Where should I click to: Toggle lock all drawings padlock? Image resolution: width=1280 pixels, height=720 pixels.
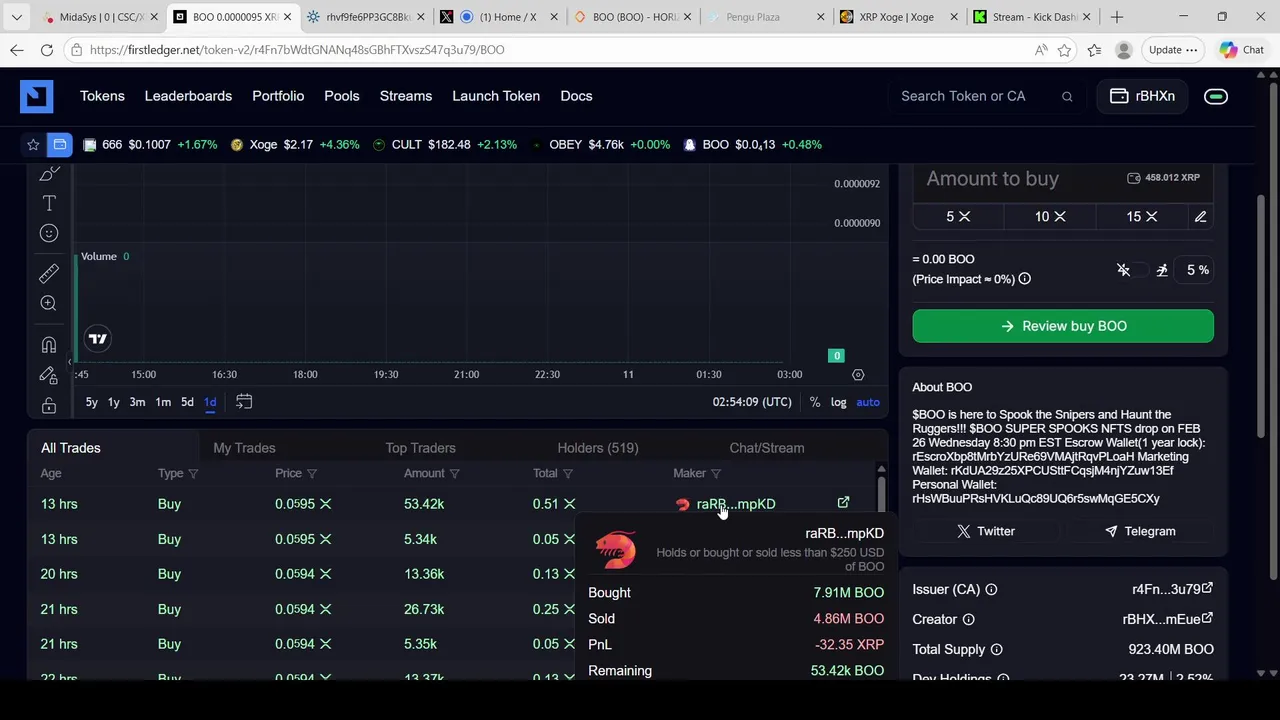(49, 405)
